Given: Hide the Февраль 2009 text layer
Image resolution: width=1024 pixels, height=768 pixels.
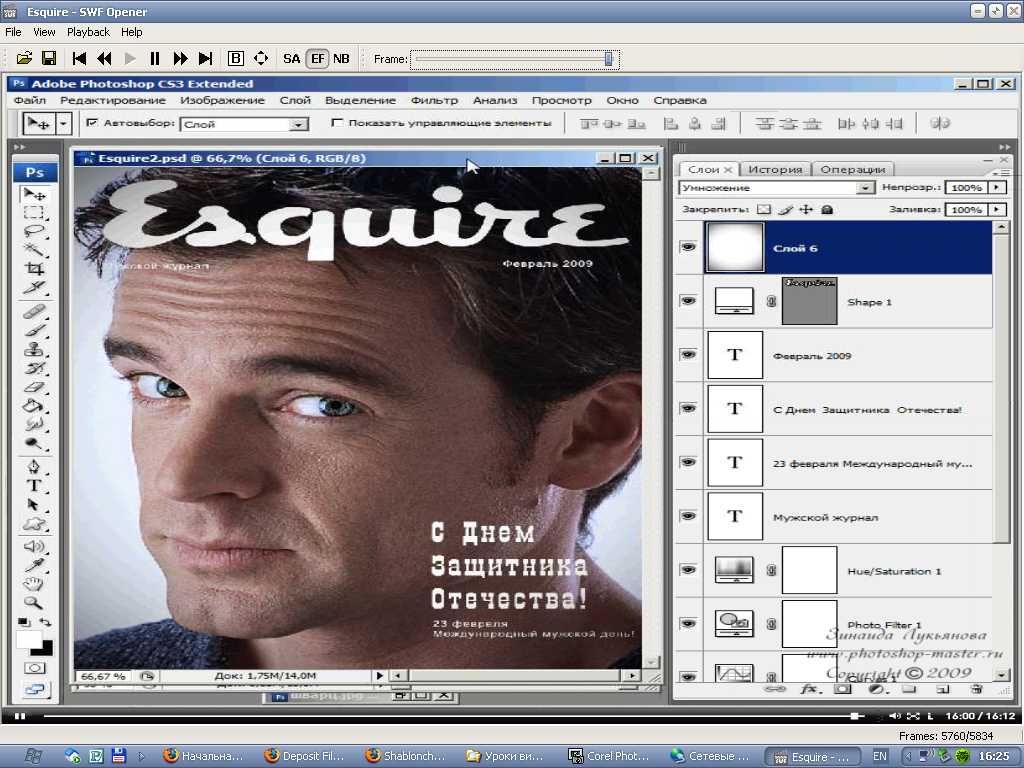Looking at the screenshot, I should (688, 355).
